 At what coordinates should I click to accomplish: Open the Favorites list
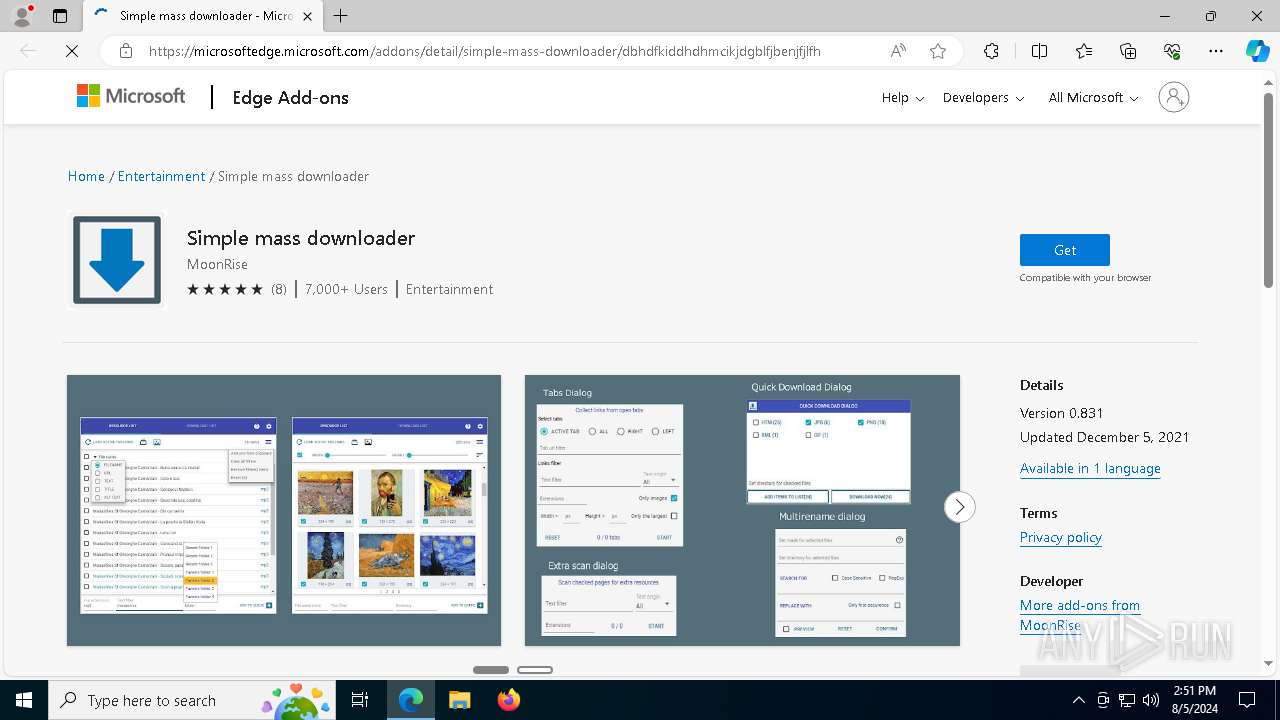coord(1084,51)
